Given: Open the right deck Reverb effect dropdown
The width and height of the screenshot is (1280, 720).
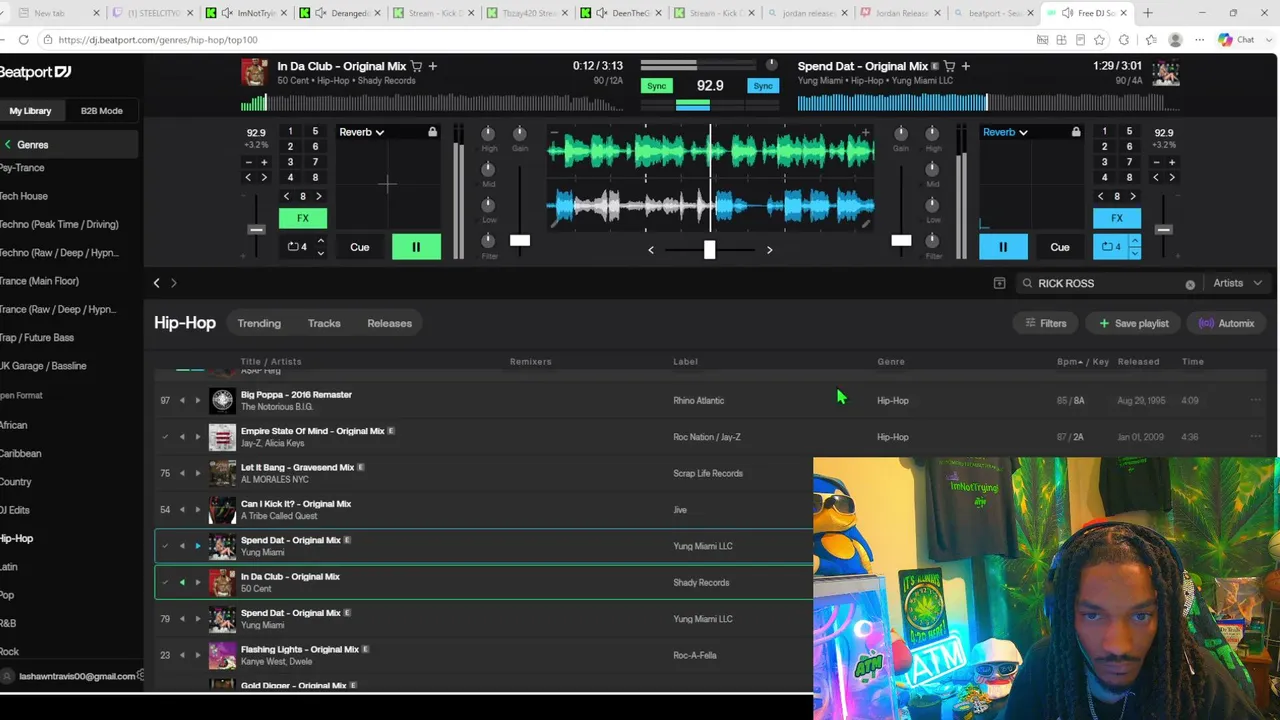Looking at the screenshot, I should pyautogui.click(x=1006, y=132).
